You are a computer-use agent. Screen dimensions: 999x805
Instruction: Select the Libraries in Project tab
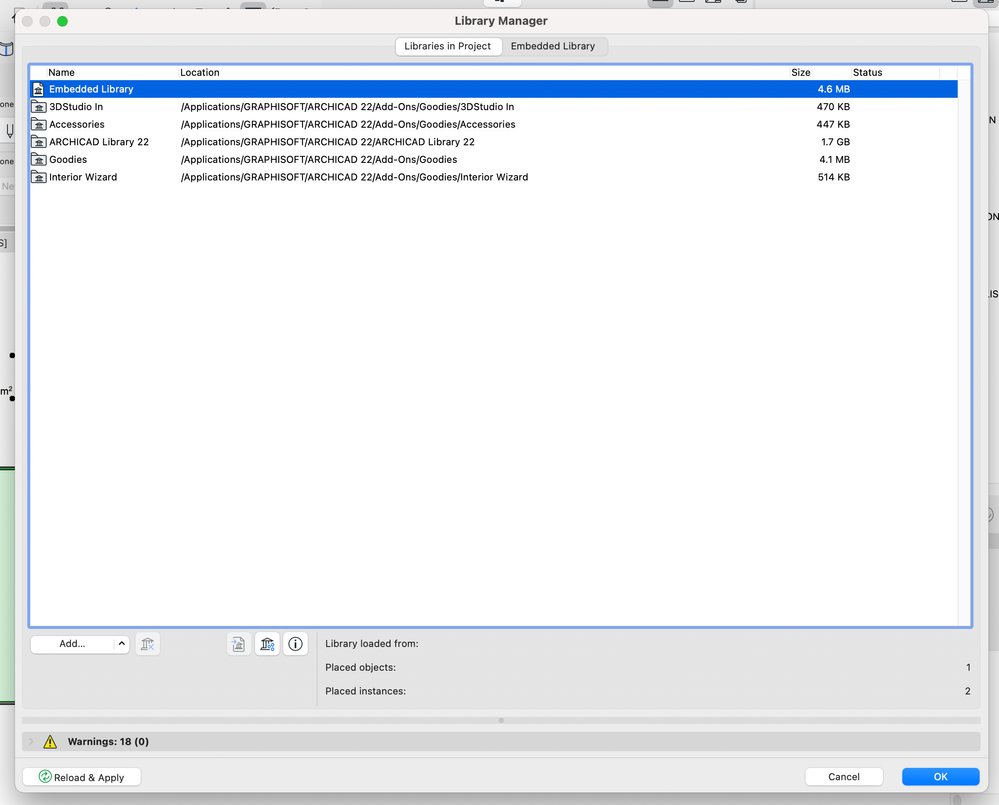pos(447,46)
